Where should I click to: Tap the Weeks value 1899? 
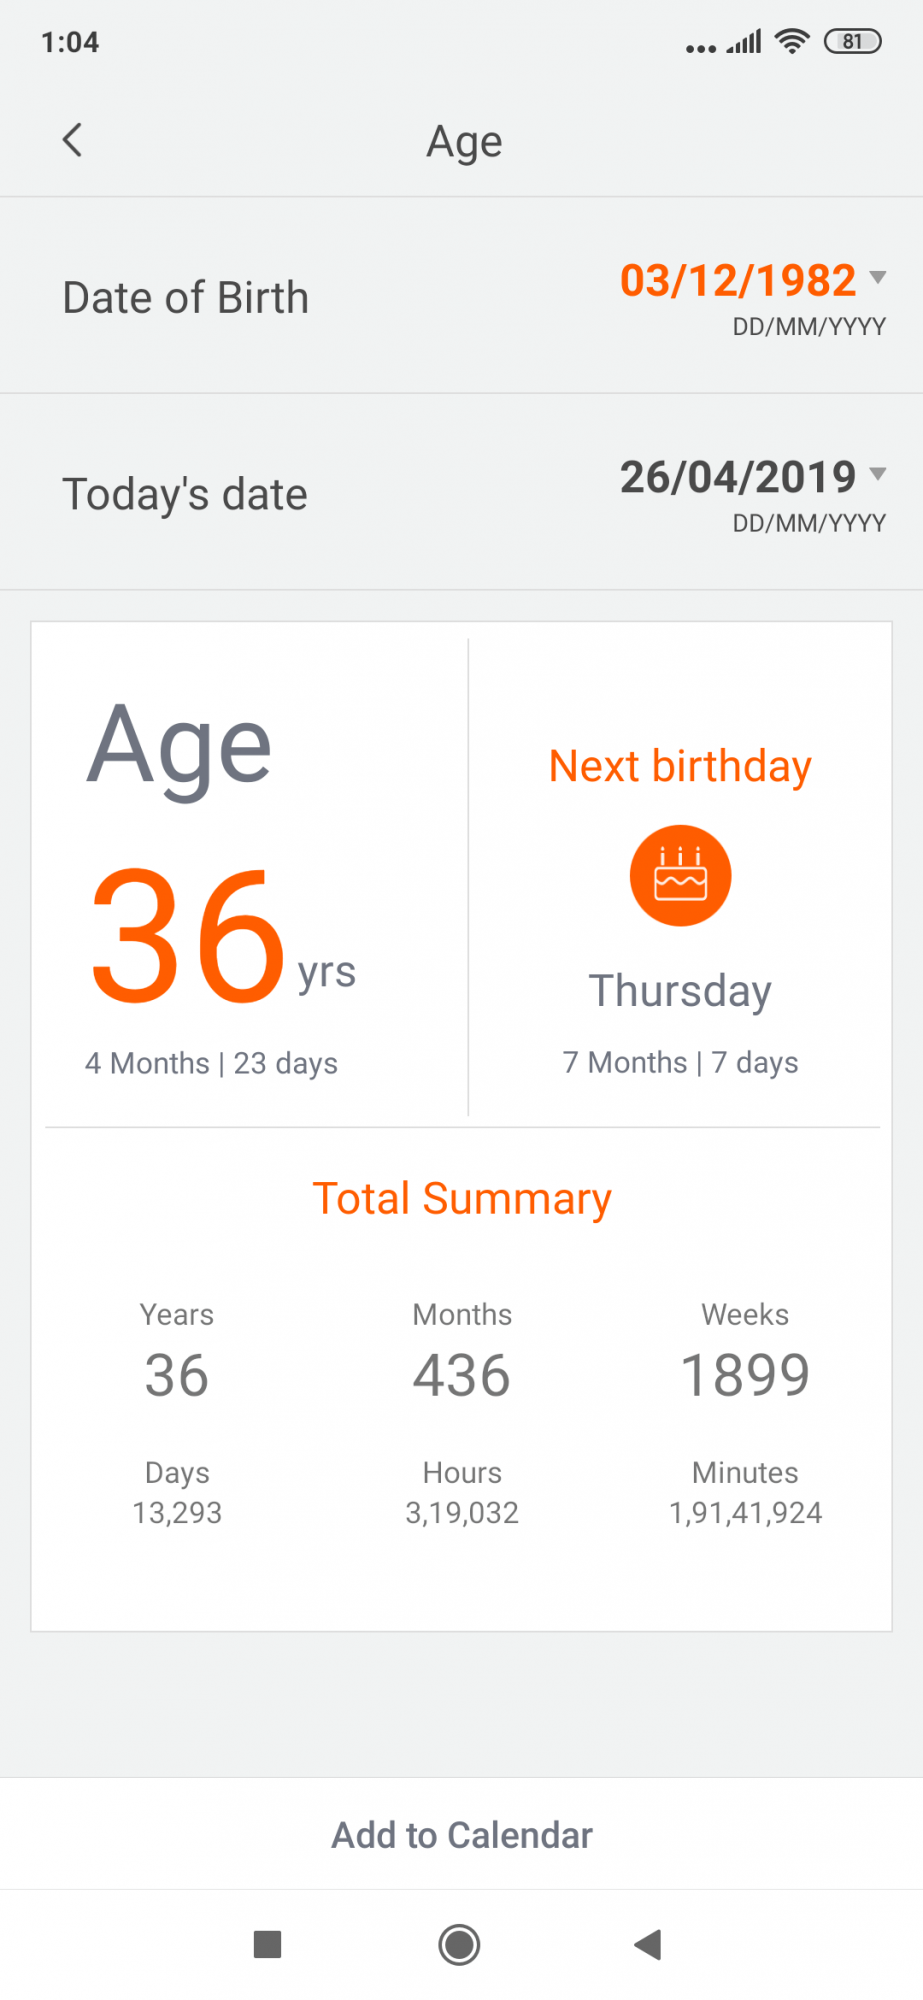pyautogui.click(x=745, y=1375)
